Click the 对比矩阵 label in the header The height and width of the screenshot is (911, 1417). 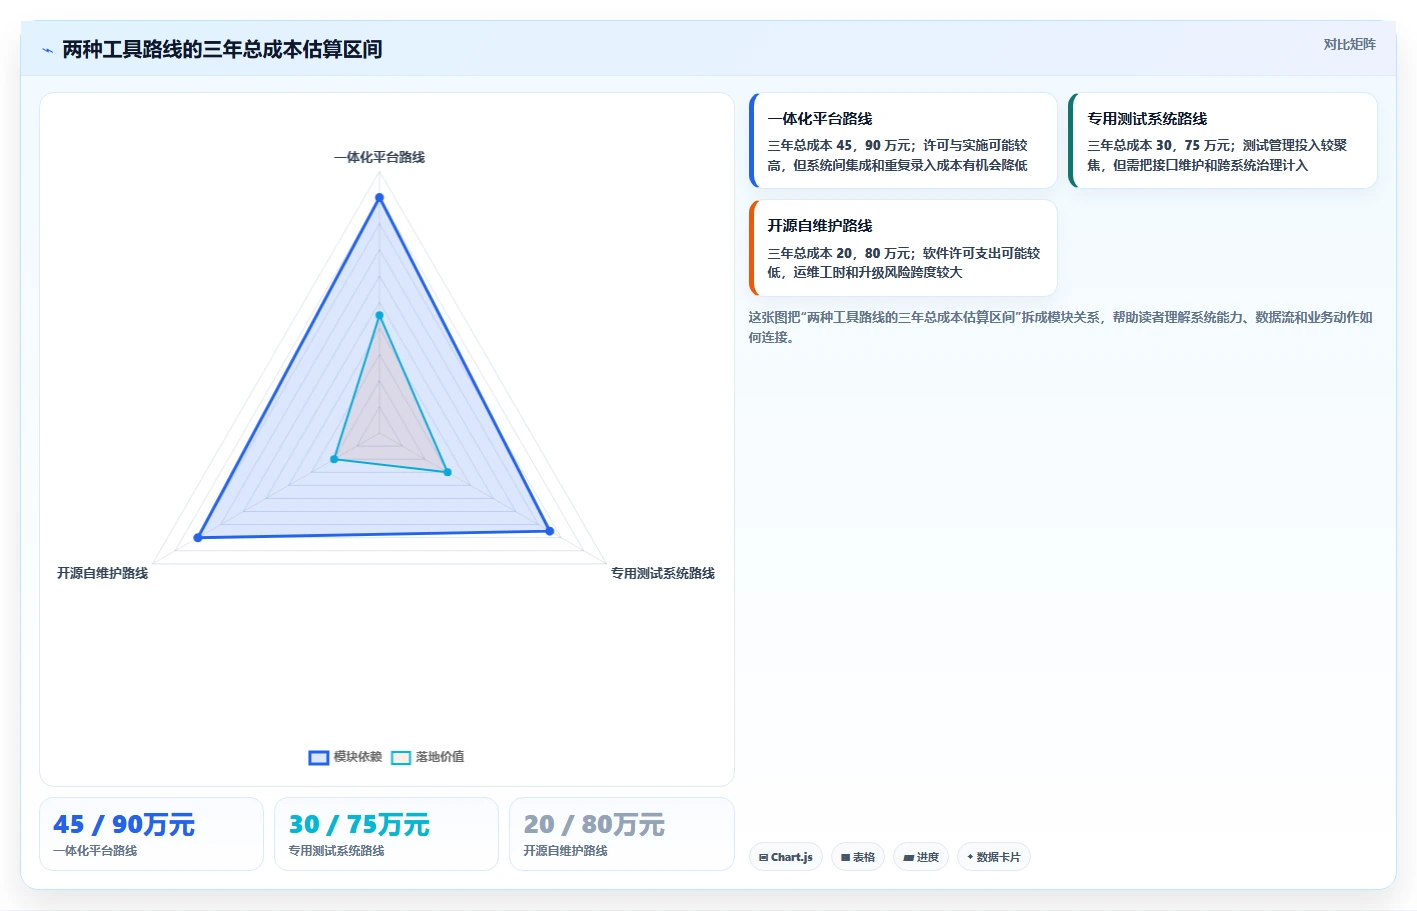pyautogui.click(x=1349, y=44)
